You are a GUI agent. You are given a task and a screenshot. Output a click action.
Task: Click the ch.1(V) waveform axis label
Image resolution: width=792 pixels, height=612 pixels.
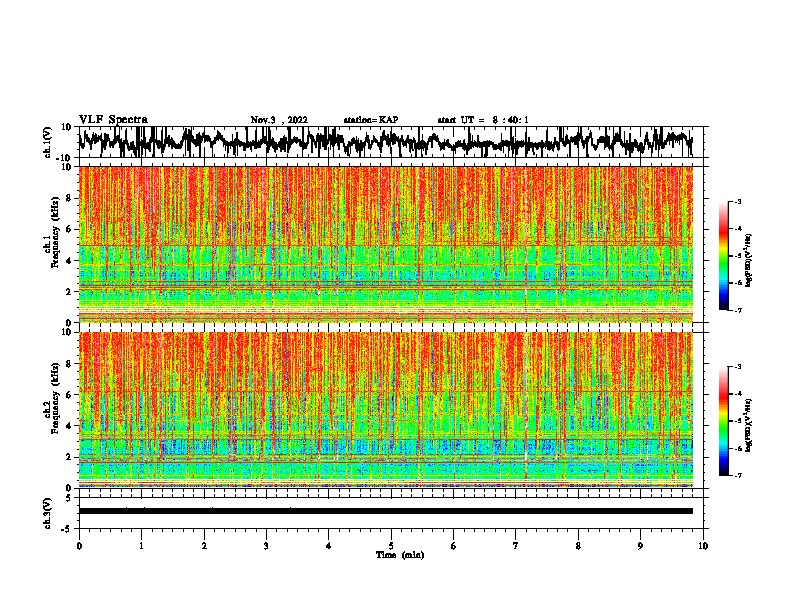tap(47, 142)
